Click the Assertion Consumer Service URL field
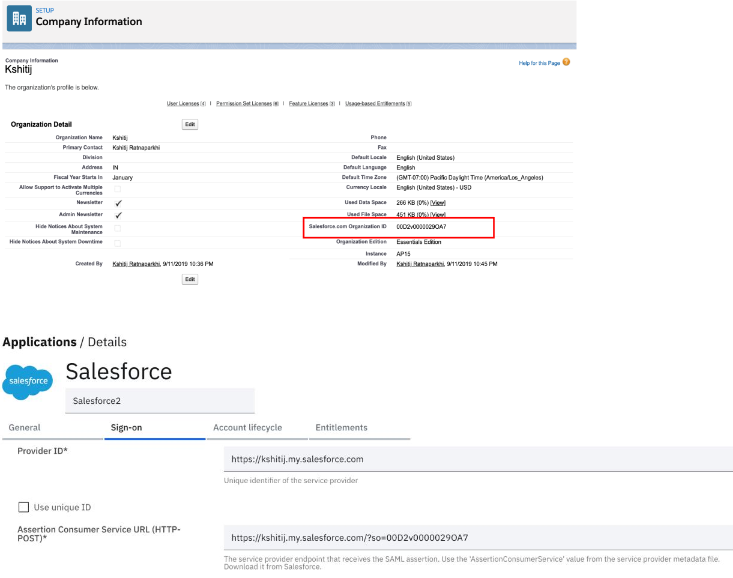 pos(478,538)
